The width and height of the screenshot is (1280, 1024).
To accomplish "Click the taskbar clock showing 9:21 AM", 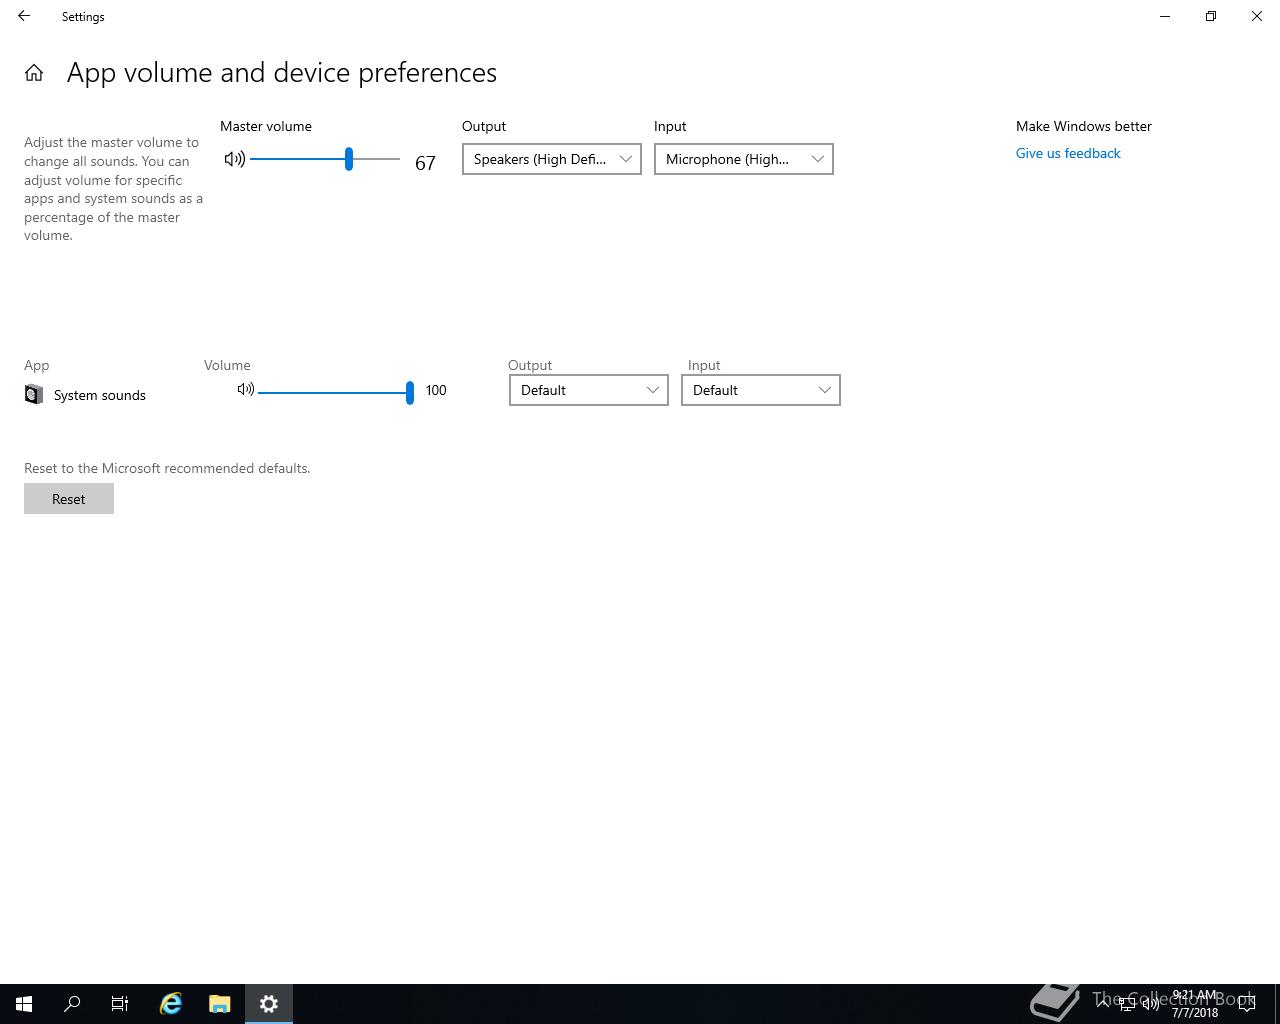I will pos(1195,1004).
